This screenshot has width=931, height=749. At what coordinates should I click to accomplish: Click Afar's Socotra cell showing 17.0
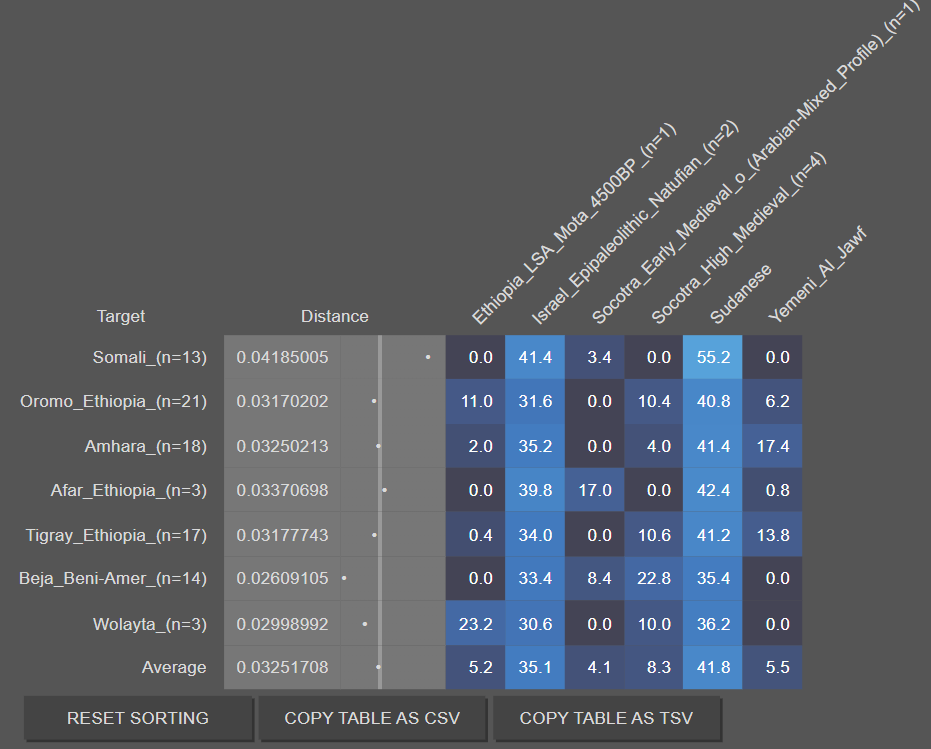594,490
